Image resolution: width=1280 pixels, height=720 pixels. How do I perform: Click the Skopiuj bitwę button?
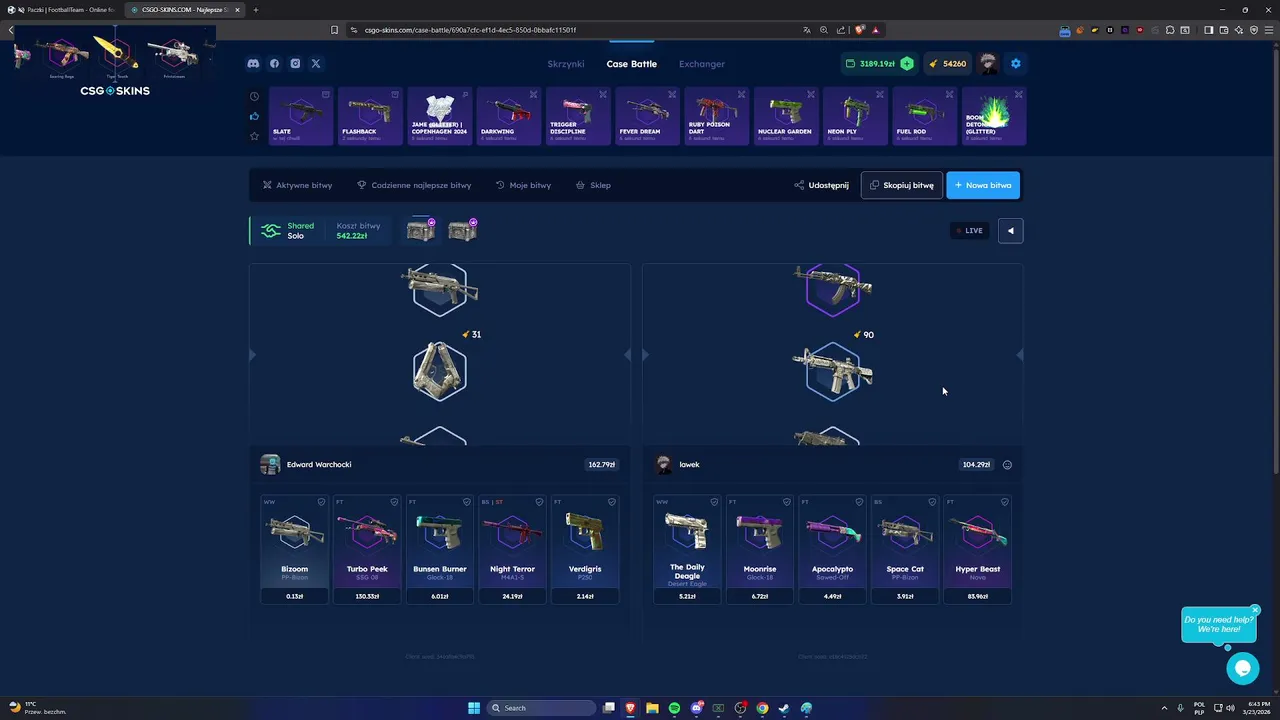click(901, 185)
